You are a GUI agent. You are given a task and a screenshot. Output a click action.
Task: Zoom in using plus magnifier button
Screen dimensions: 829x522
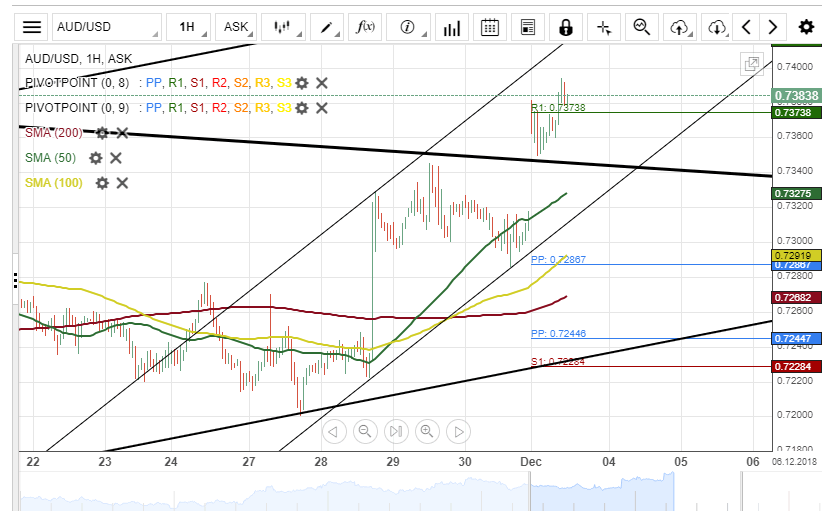click(x=427, y=432)
